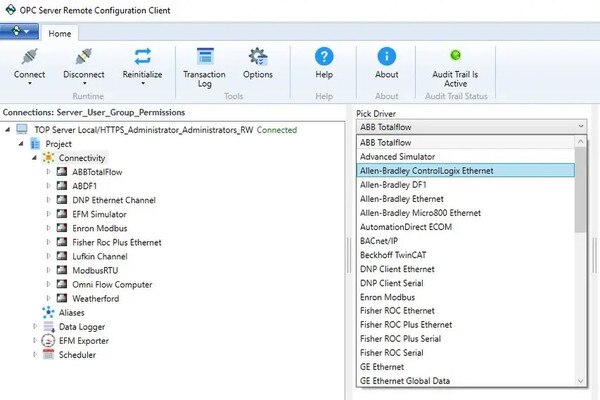Select the Aliases tree label
The image size is (600, 400).
[72, 313]
